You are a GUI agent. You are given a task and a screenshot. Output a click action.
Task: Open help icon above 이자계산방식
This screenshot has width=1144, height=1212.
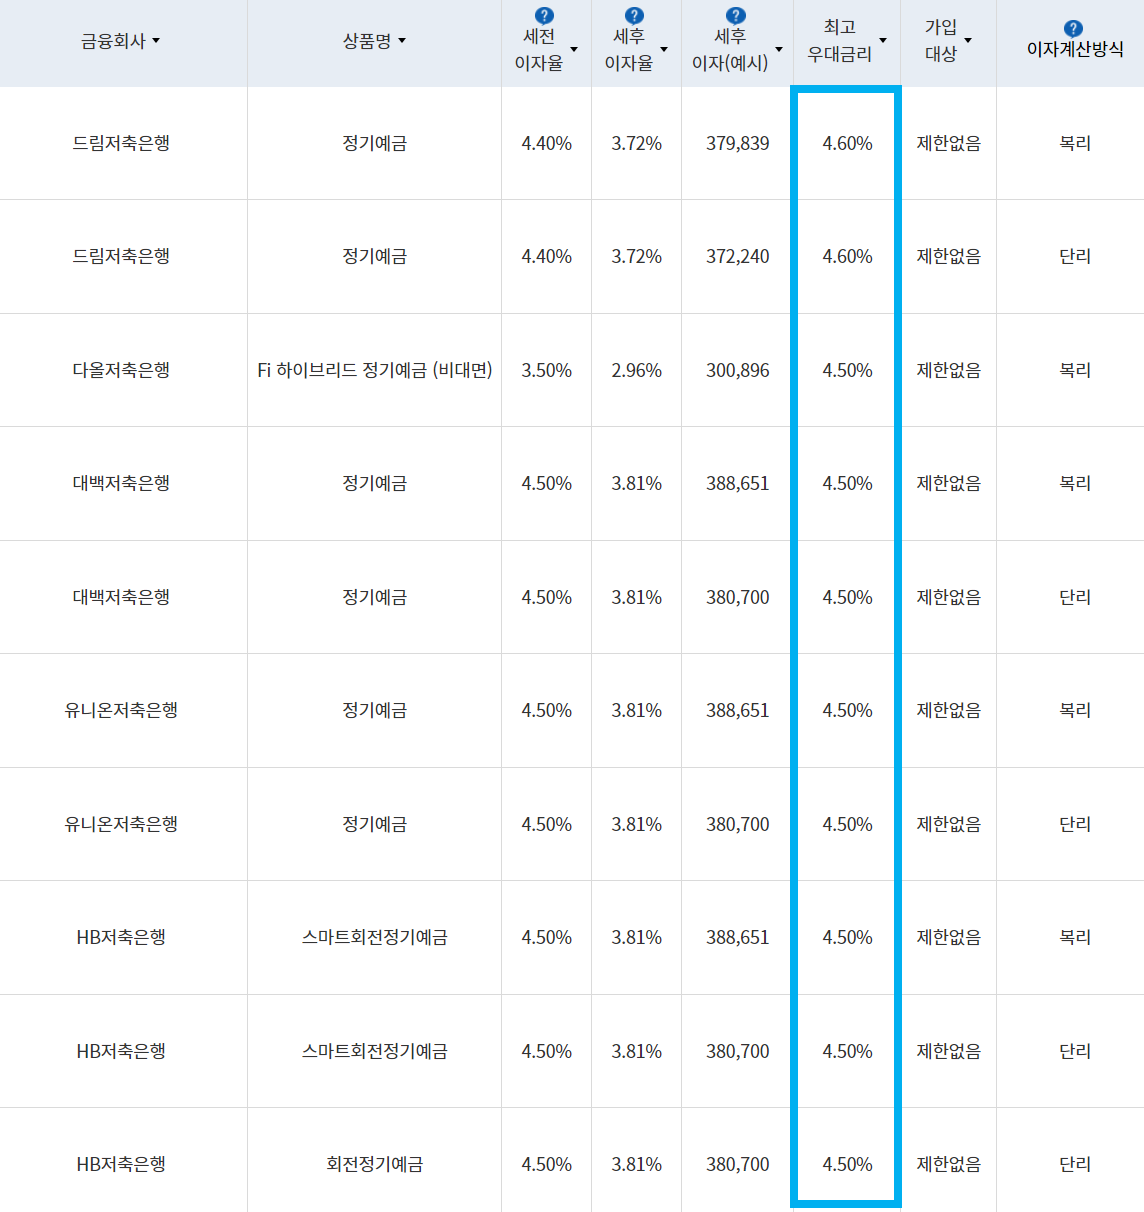click(1073, 28)
